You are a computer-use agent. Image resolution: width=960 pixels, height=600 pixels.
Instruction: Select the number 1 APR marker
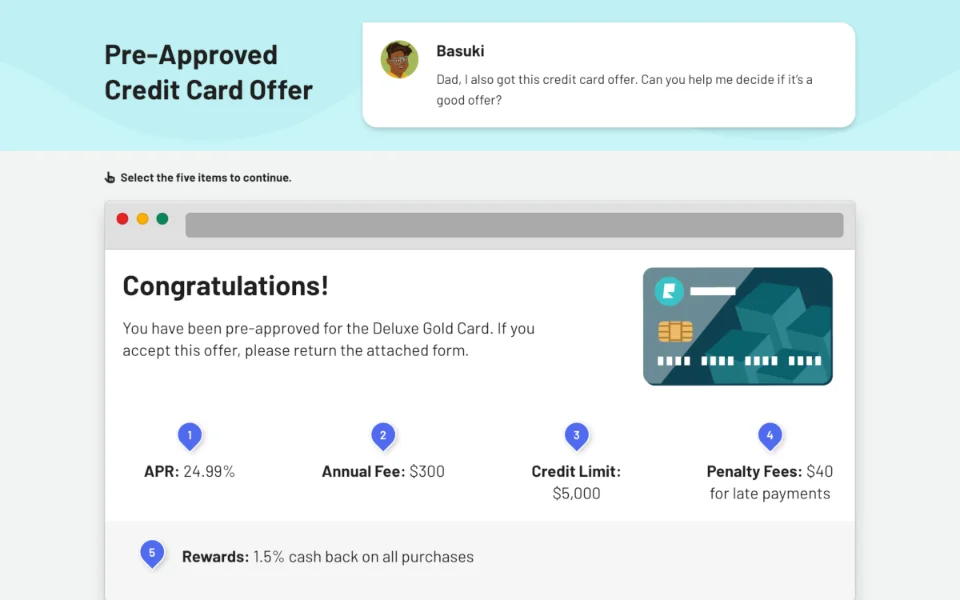(189, 436)
